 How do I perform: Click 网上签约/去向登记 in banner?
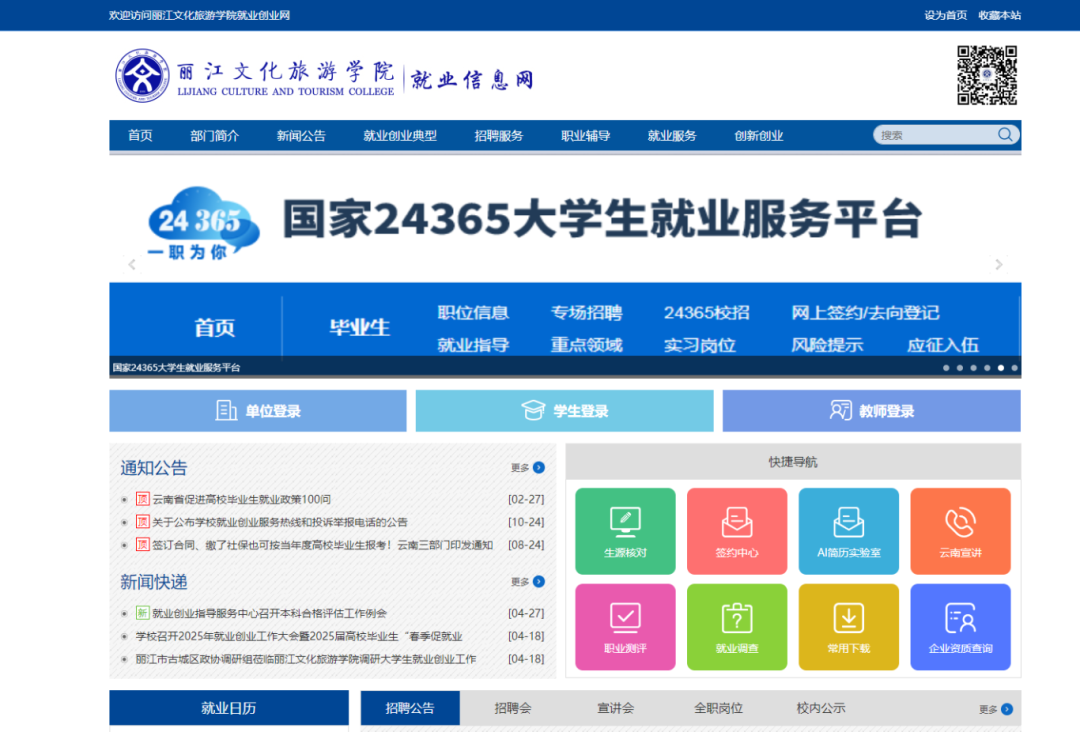pos(865,313)
